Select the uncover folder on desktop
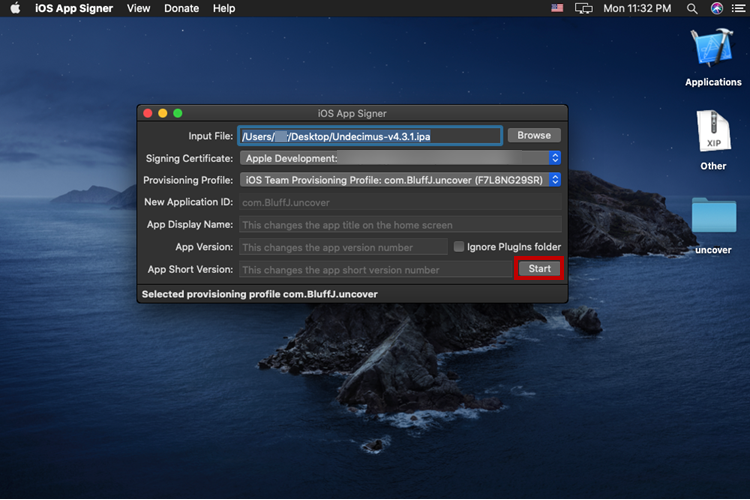The image size is (750, 500). coord(713,226)
